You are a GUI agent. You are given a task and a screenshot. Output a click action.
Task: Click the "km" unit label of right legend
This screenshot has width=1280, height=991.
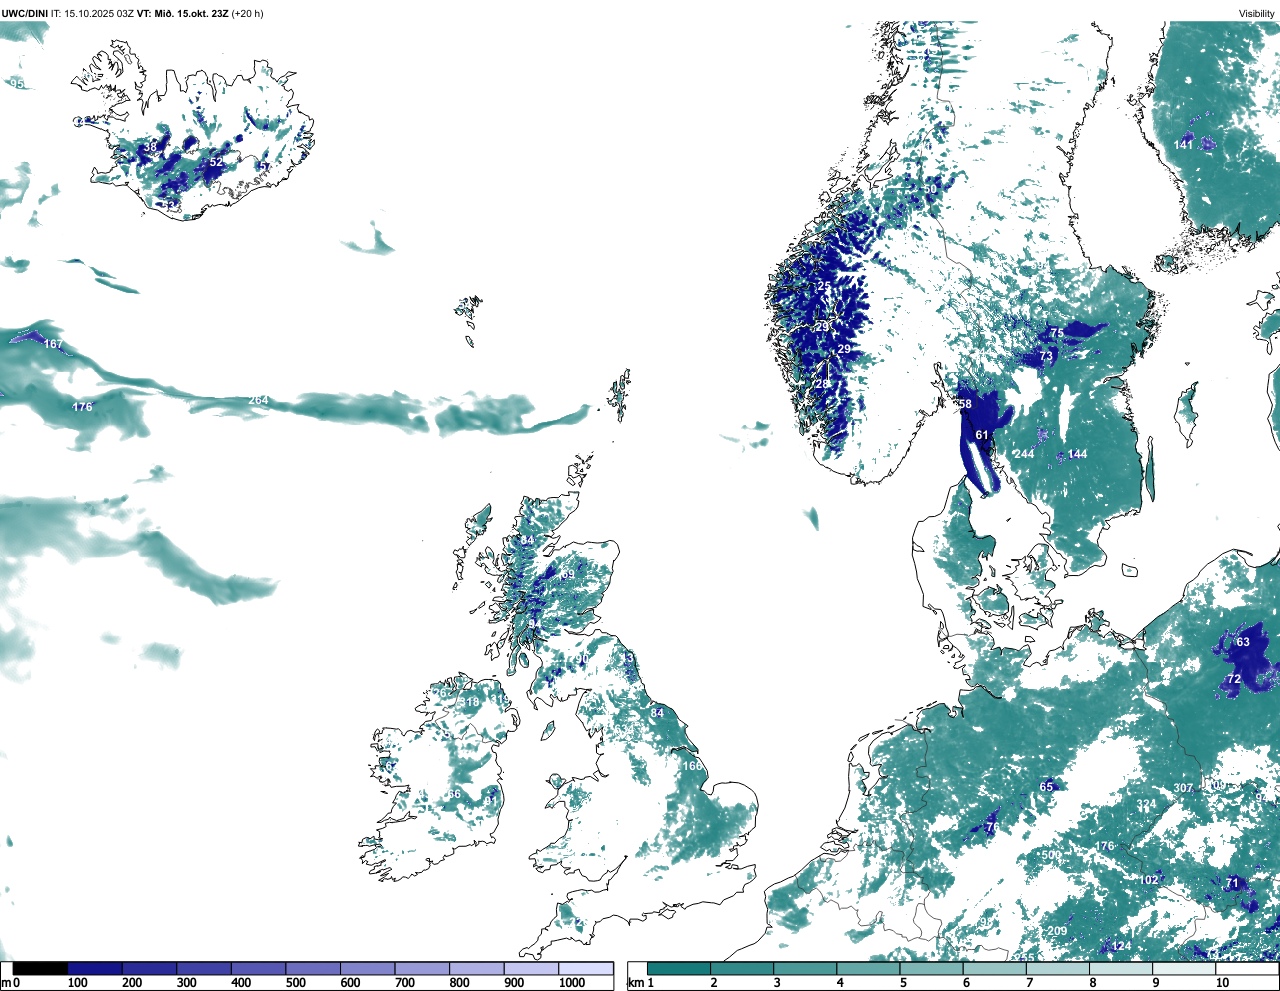634,983
